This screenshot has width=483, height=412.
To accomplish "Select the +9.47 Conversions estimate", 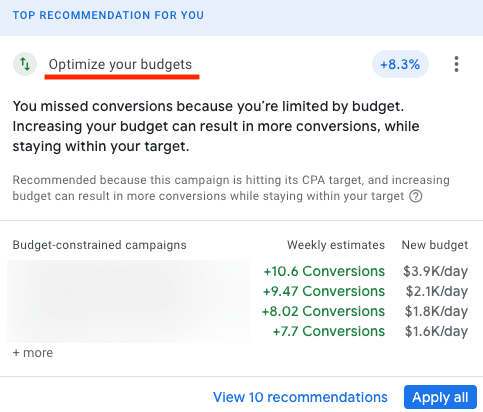I will tap(324, 291).
